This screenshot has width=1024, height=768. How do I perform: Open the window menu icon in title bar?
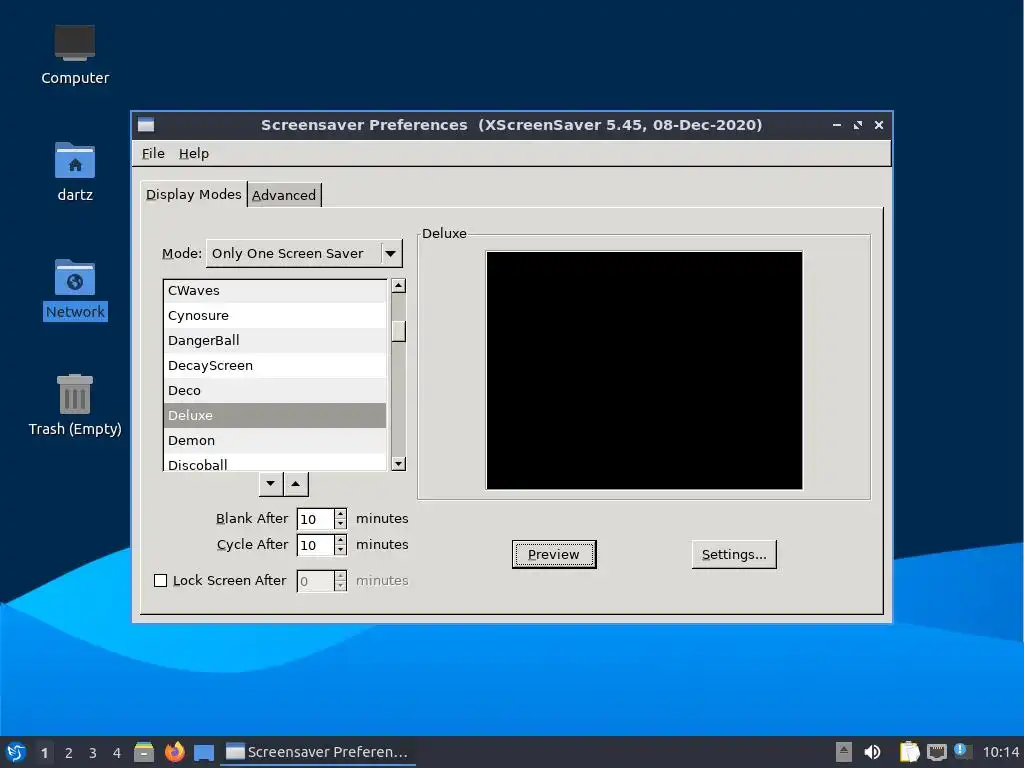[146, 125]
